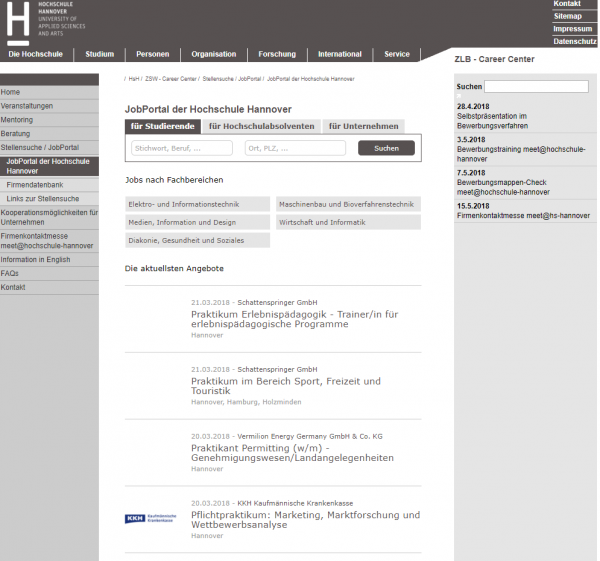Open Information in English
600x561 pixels.
point(49,259)
